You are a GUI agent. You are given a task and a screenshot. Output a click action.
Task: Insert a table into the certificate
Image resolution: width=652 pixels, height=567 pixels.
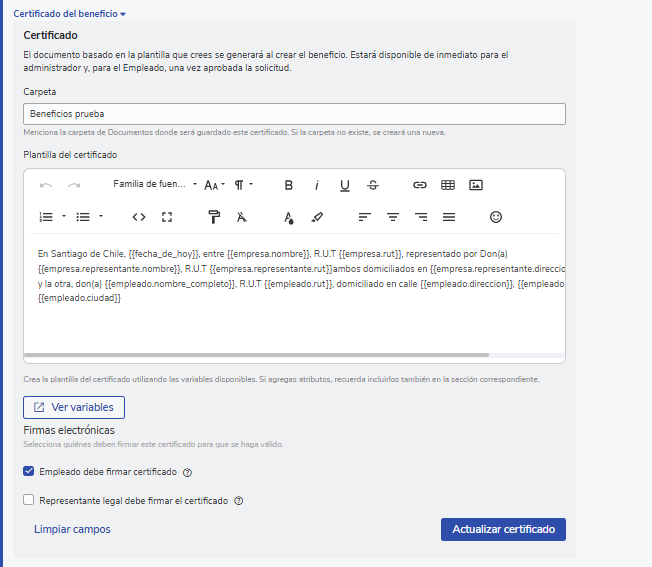pos(448,185)
